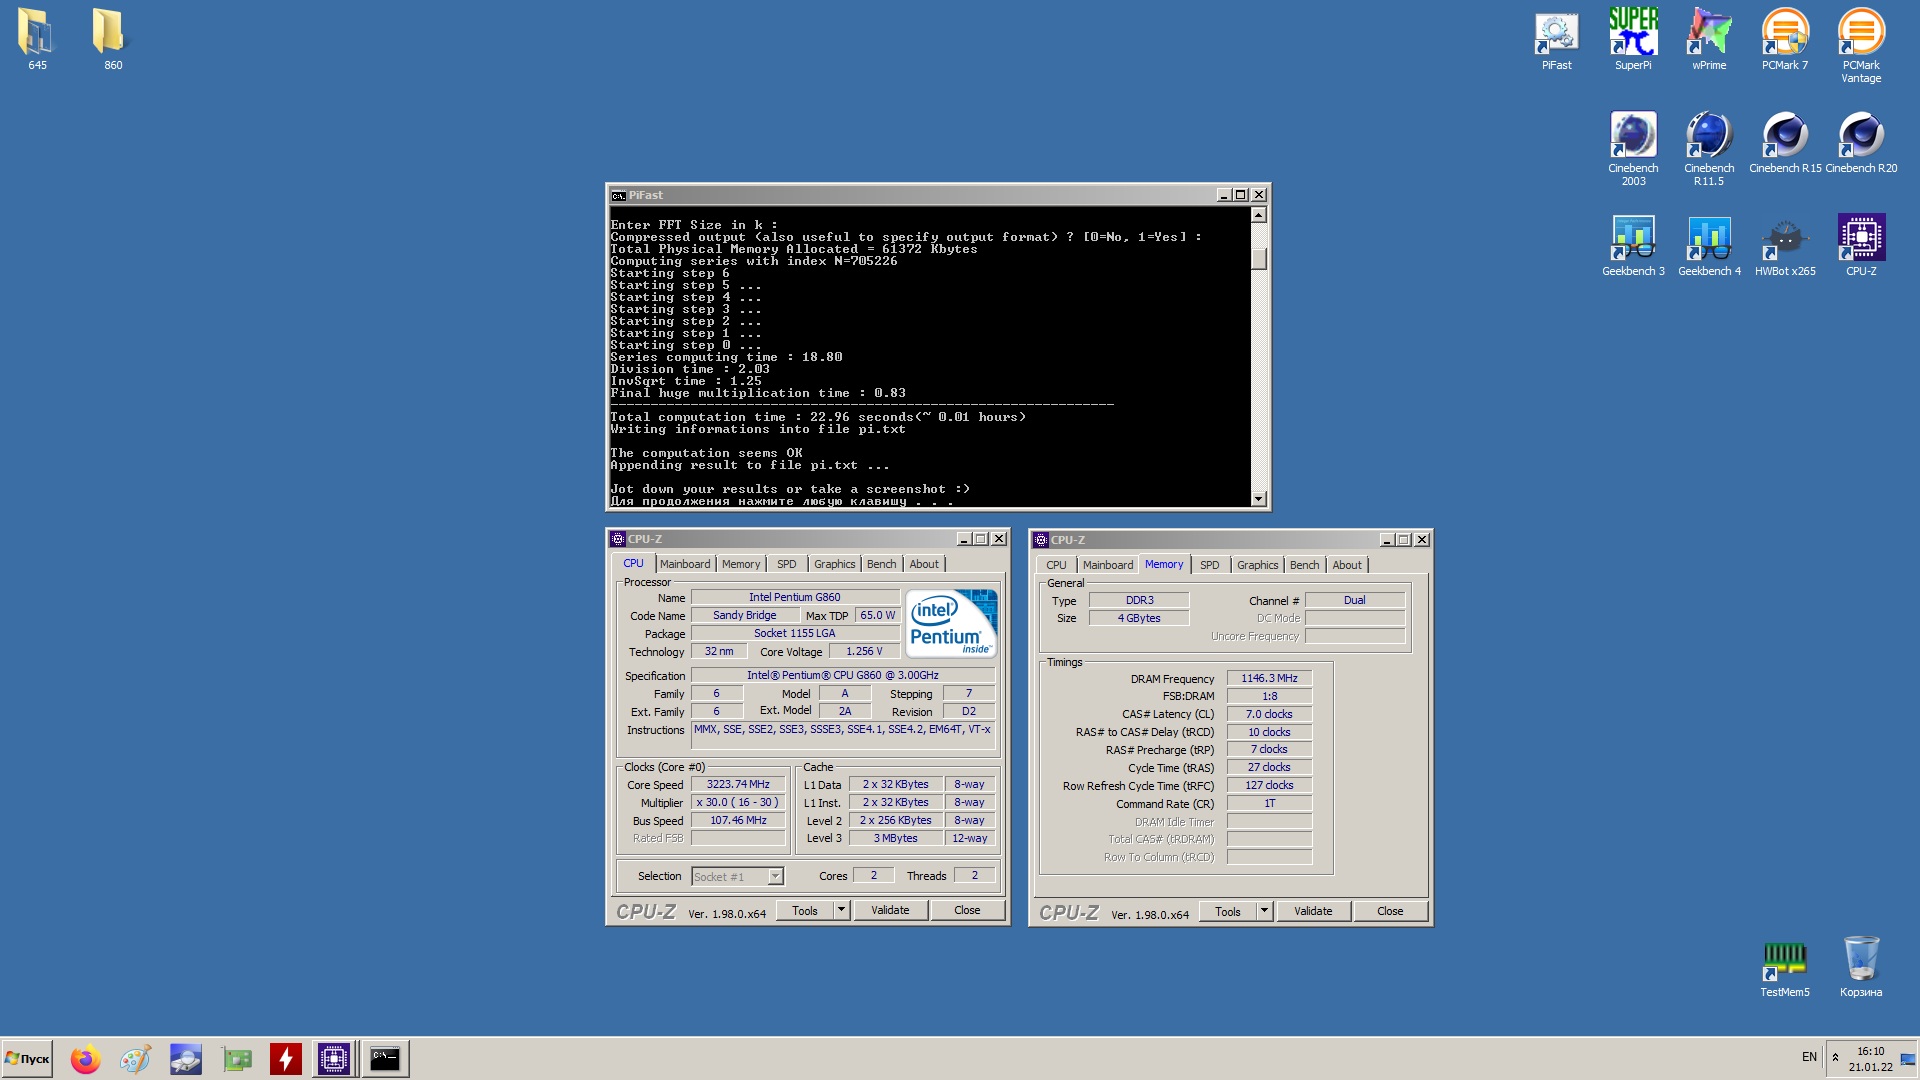Click Close button in right CPU-Z
Screen dimensions: 1920x1080
coord(1390,912)
